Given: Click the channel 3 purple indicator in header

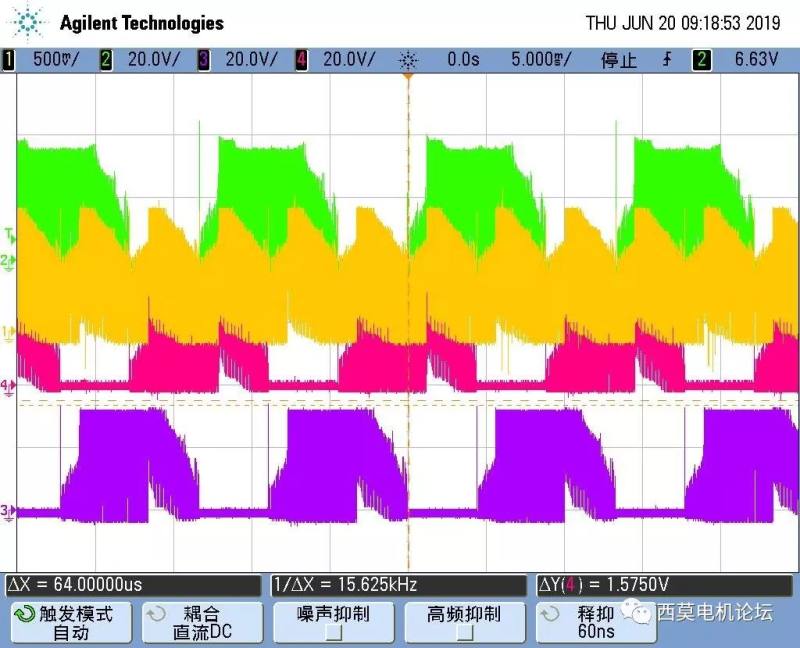Looking at the screenshot, I should (204, 60).
